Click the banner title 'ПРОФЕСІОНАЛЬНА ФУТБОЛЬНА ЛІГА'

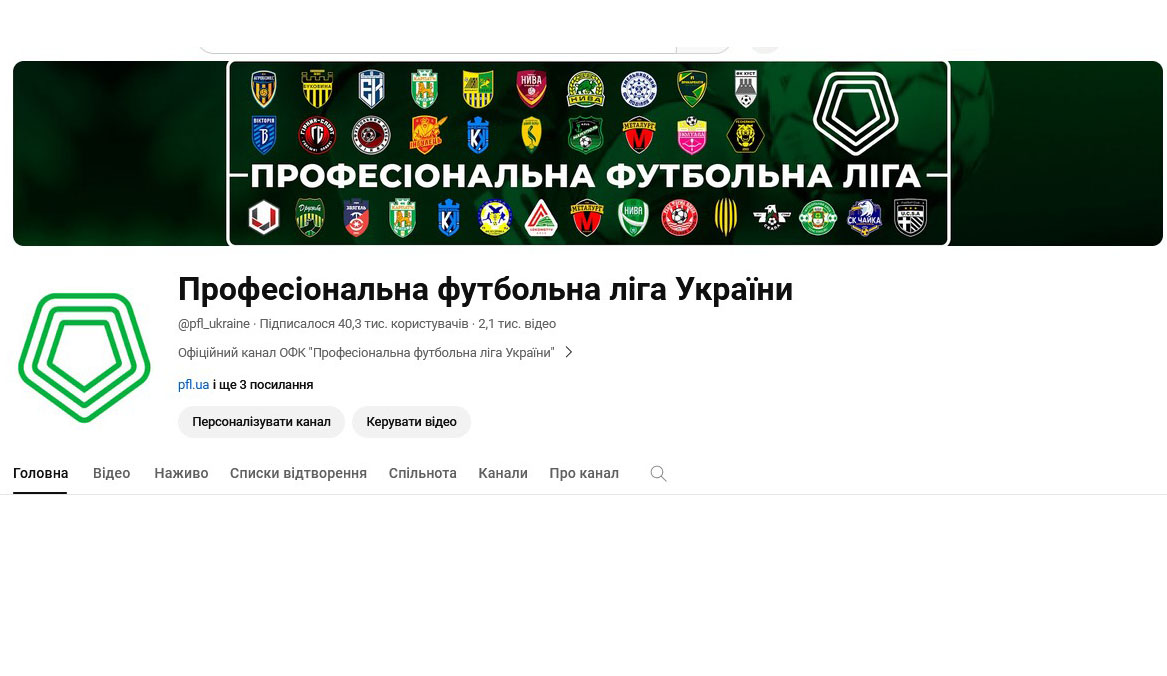point(585,177)
